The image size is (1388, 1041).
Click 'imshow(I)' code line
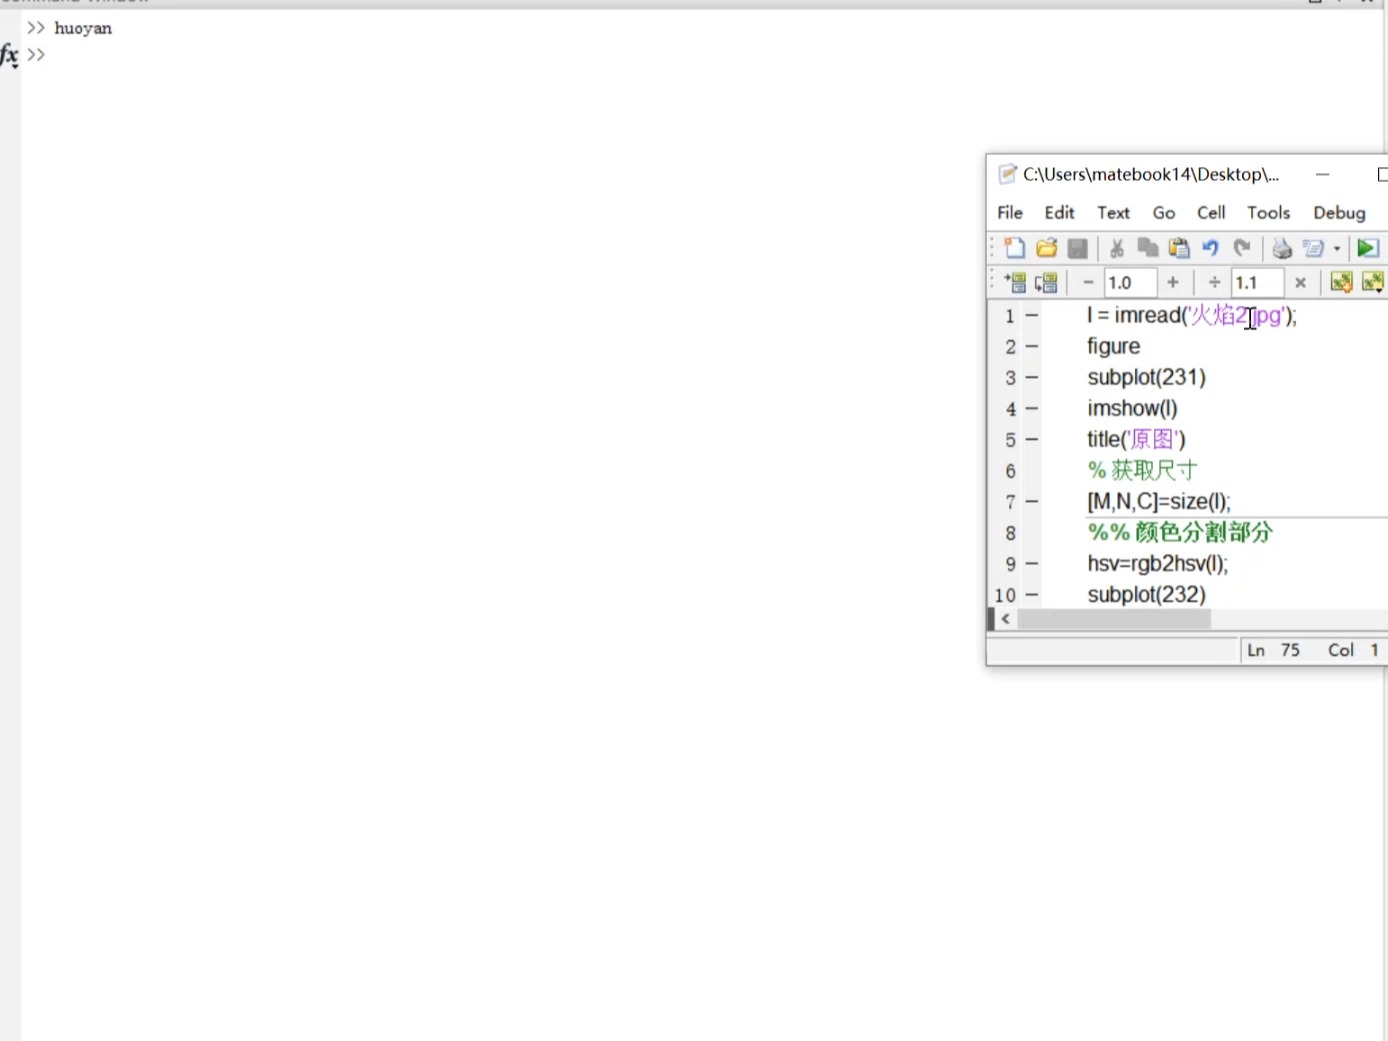click(1132, 409)
